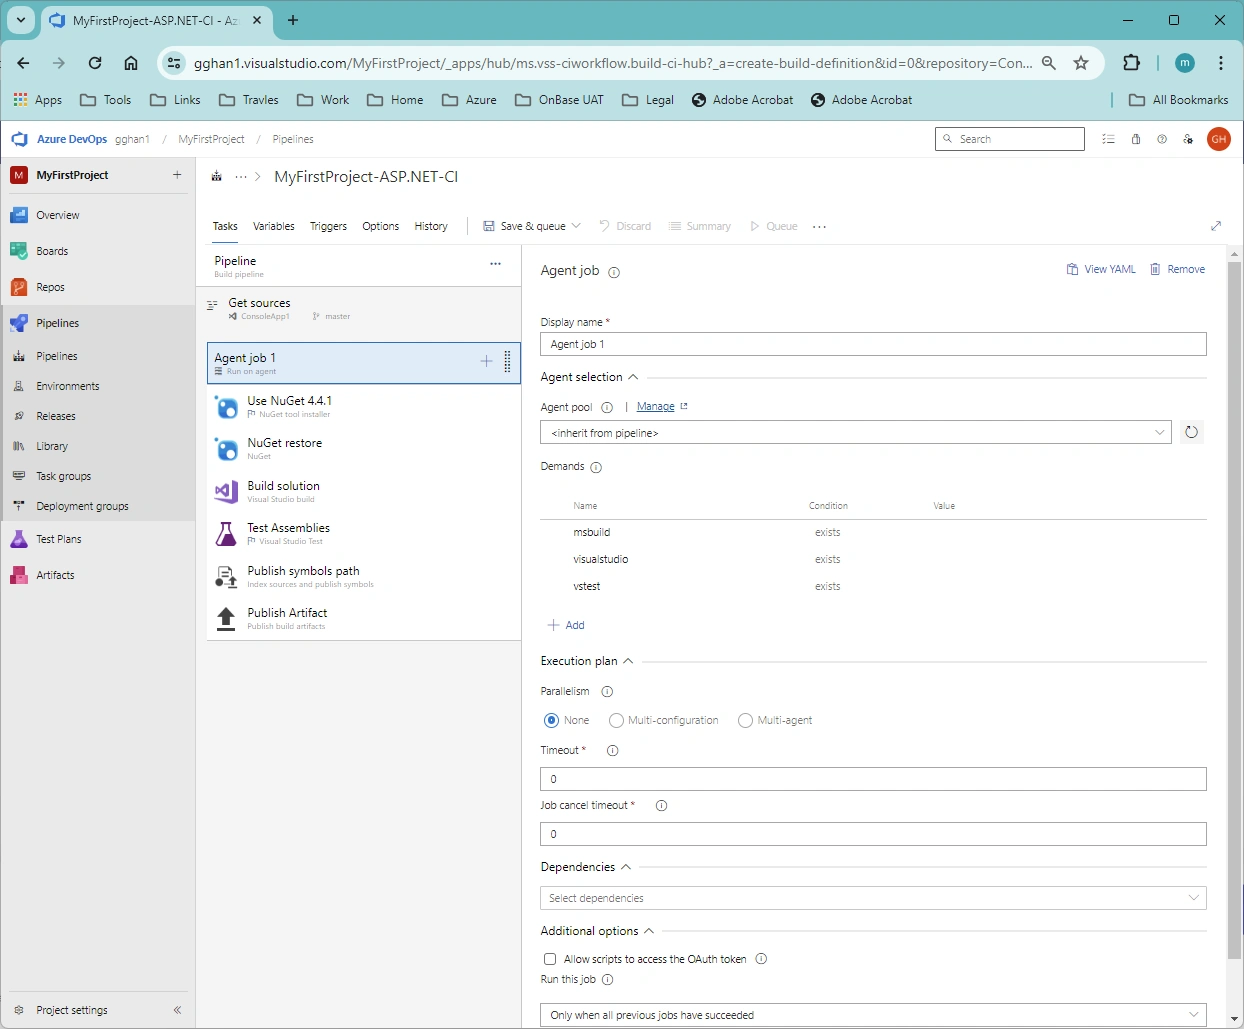The image size is (1244, 1029).
Task: Open Run this job dropdown
Action: point(873,1015)
